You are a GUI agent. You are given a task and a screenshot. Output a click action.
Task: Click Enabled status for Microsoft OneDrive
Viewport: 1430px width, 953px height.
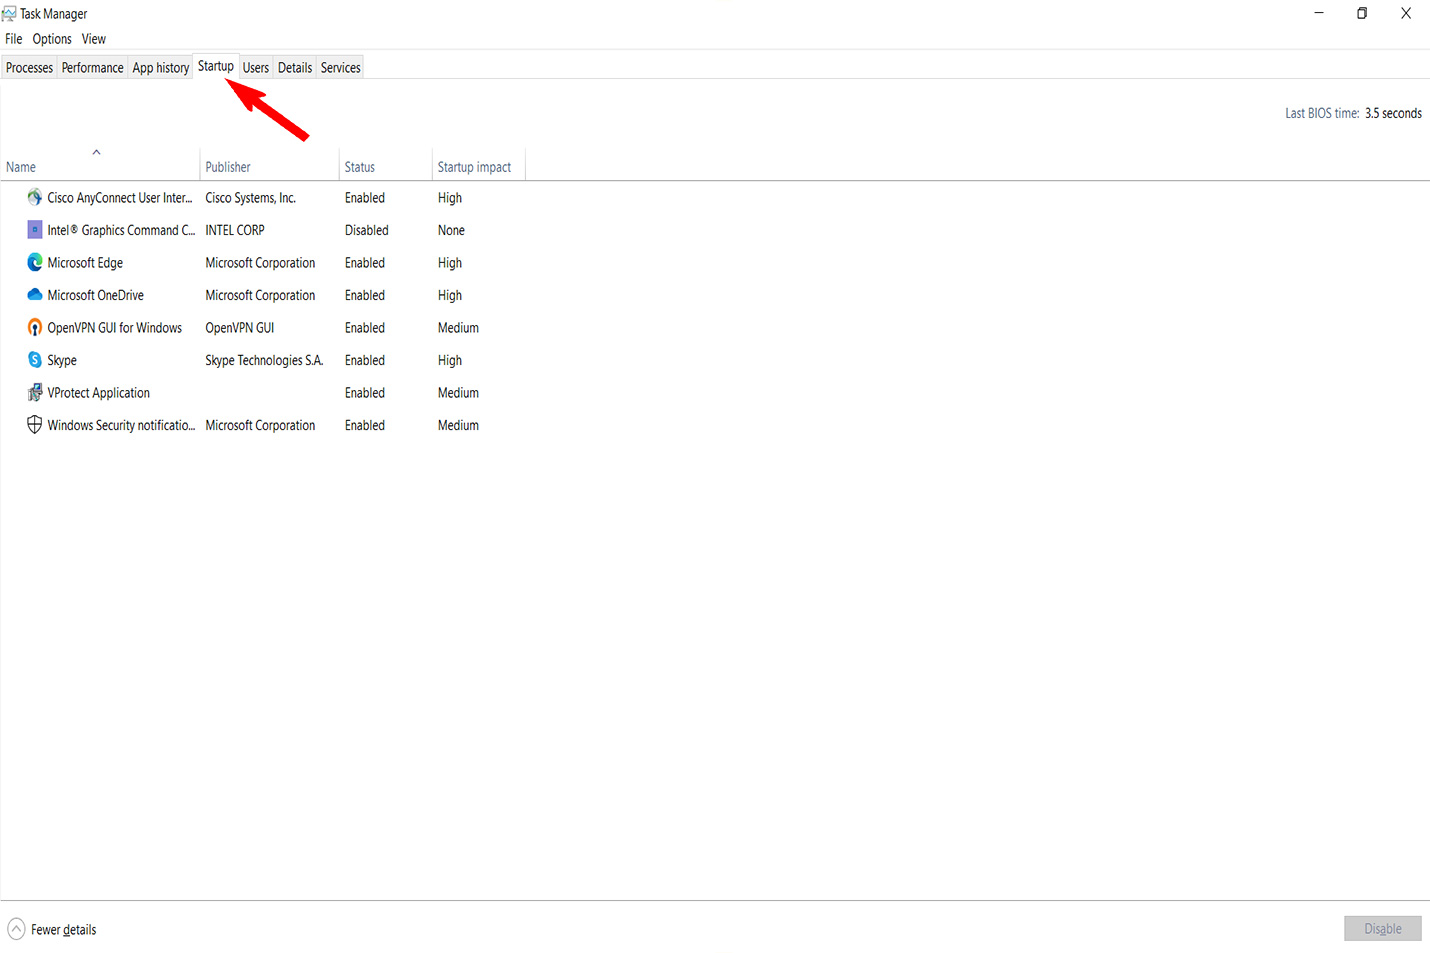tap(365, 295)
